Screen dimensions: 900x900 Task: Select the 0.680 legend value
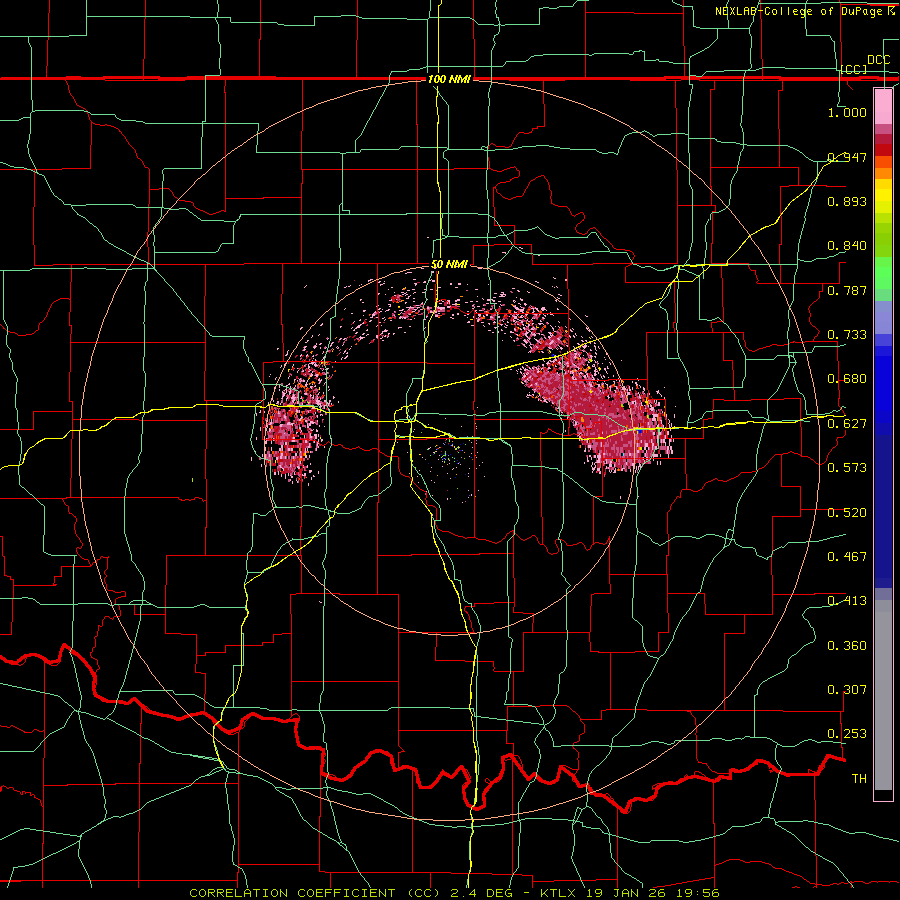pyautogui.click(x=847, y=379)
